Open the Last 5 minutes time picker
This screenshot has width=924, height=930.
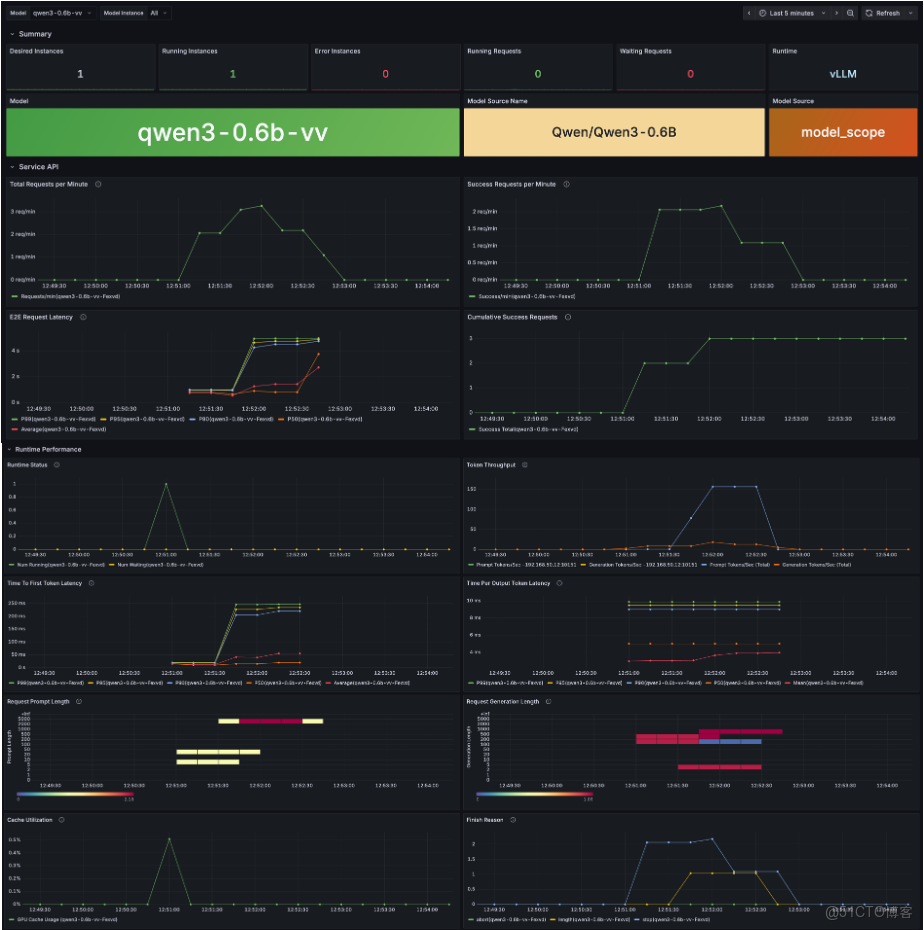pos(792,13)
